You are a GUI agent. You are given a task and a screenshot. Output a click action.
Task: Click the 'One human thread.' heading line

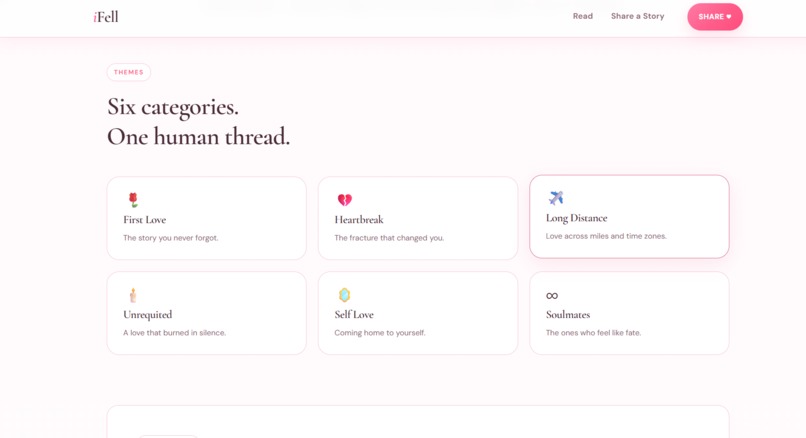pos(198,137)
